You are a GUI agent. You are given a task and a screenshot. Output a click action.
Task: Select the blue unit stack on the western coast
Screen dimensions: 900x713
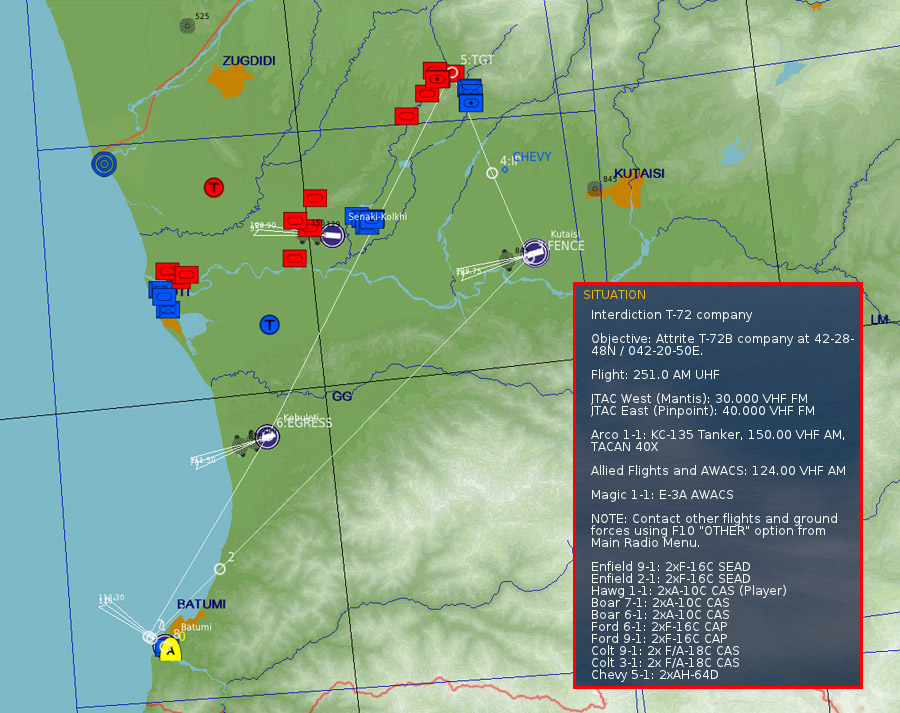coord(164,298)
